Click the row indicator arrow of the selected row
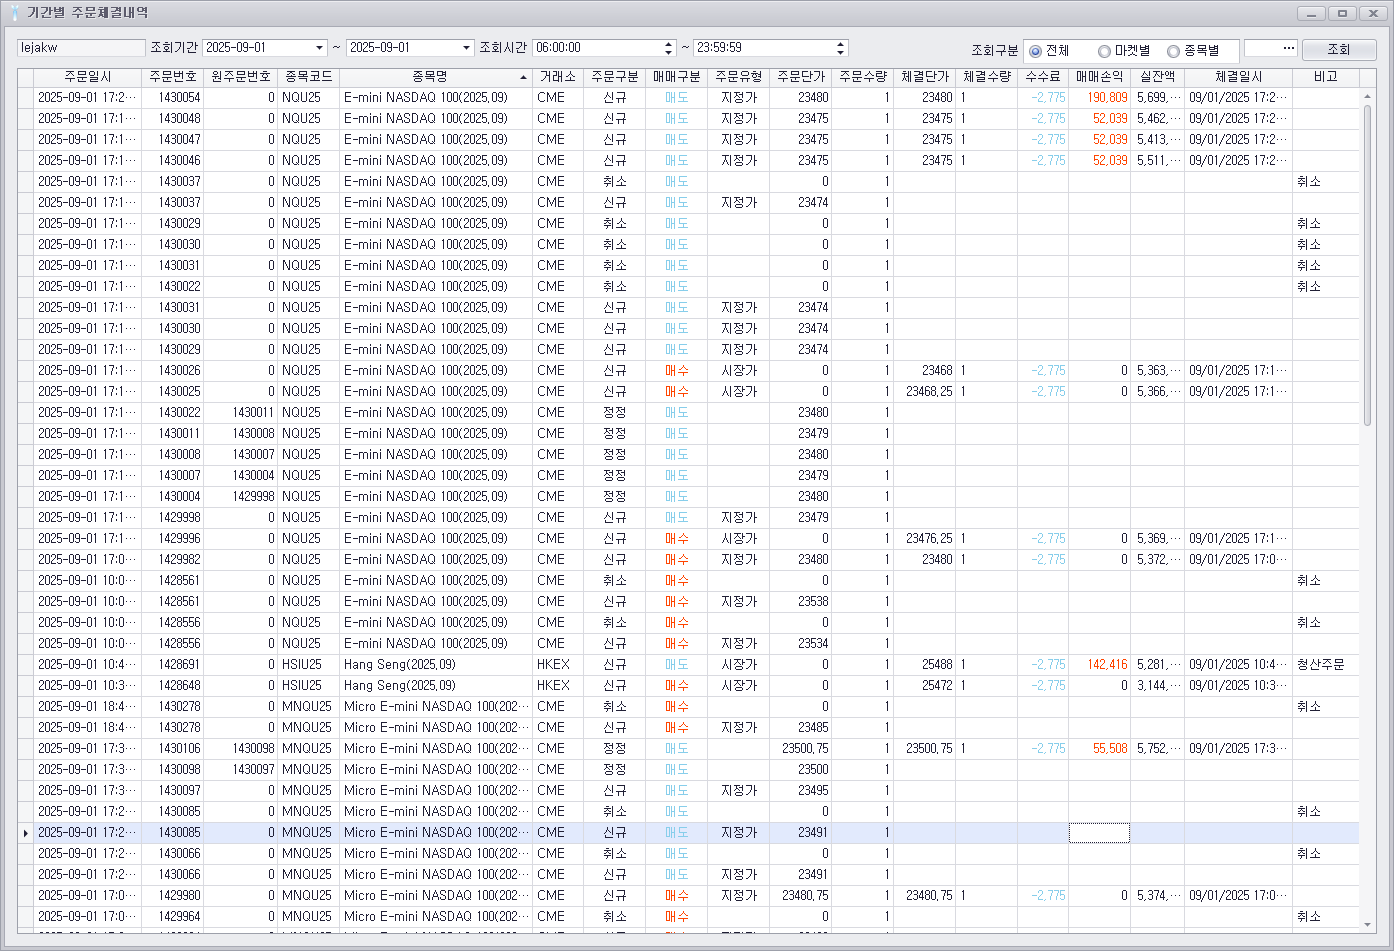Viewport: 1394px width, 951px height. 25,833
